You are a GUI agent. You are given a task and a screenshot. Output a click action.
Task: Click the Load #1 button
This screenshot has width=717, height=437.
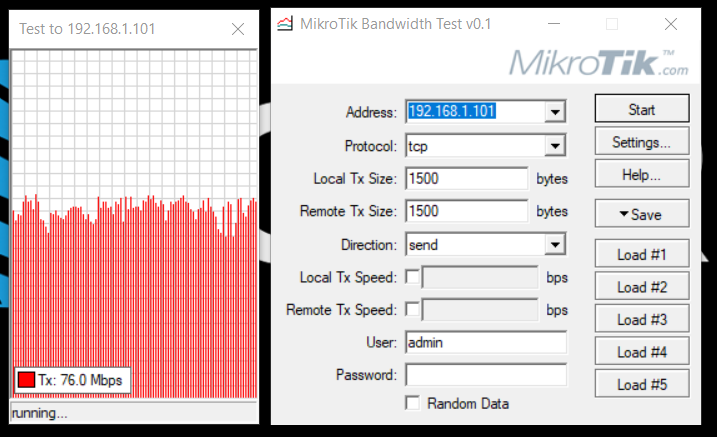click(642, 254)
